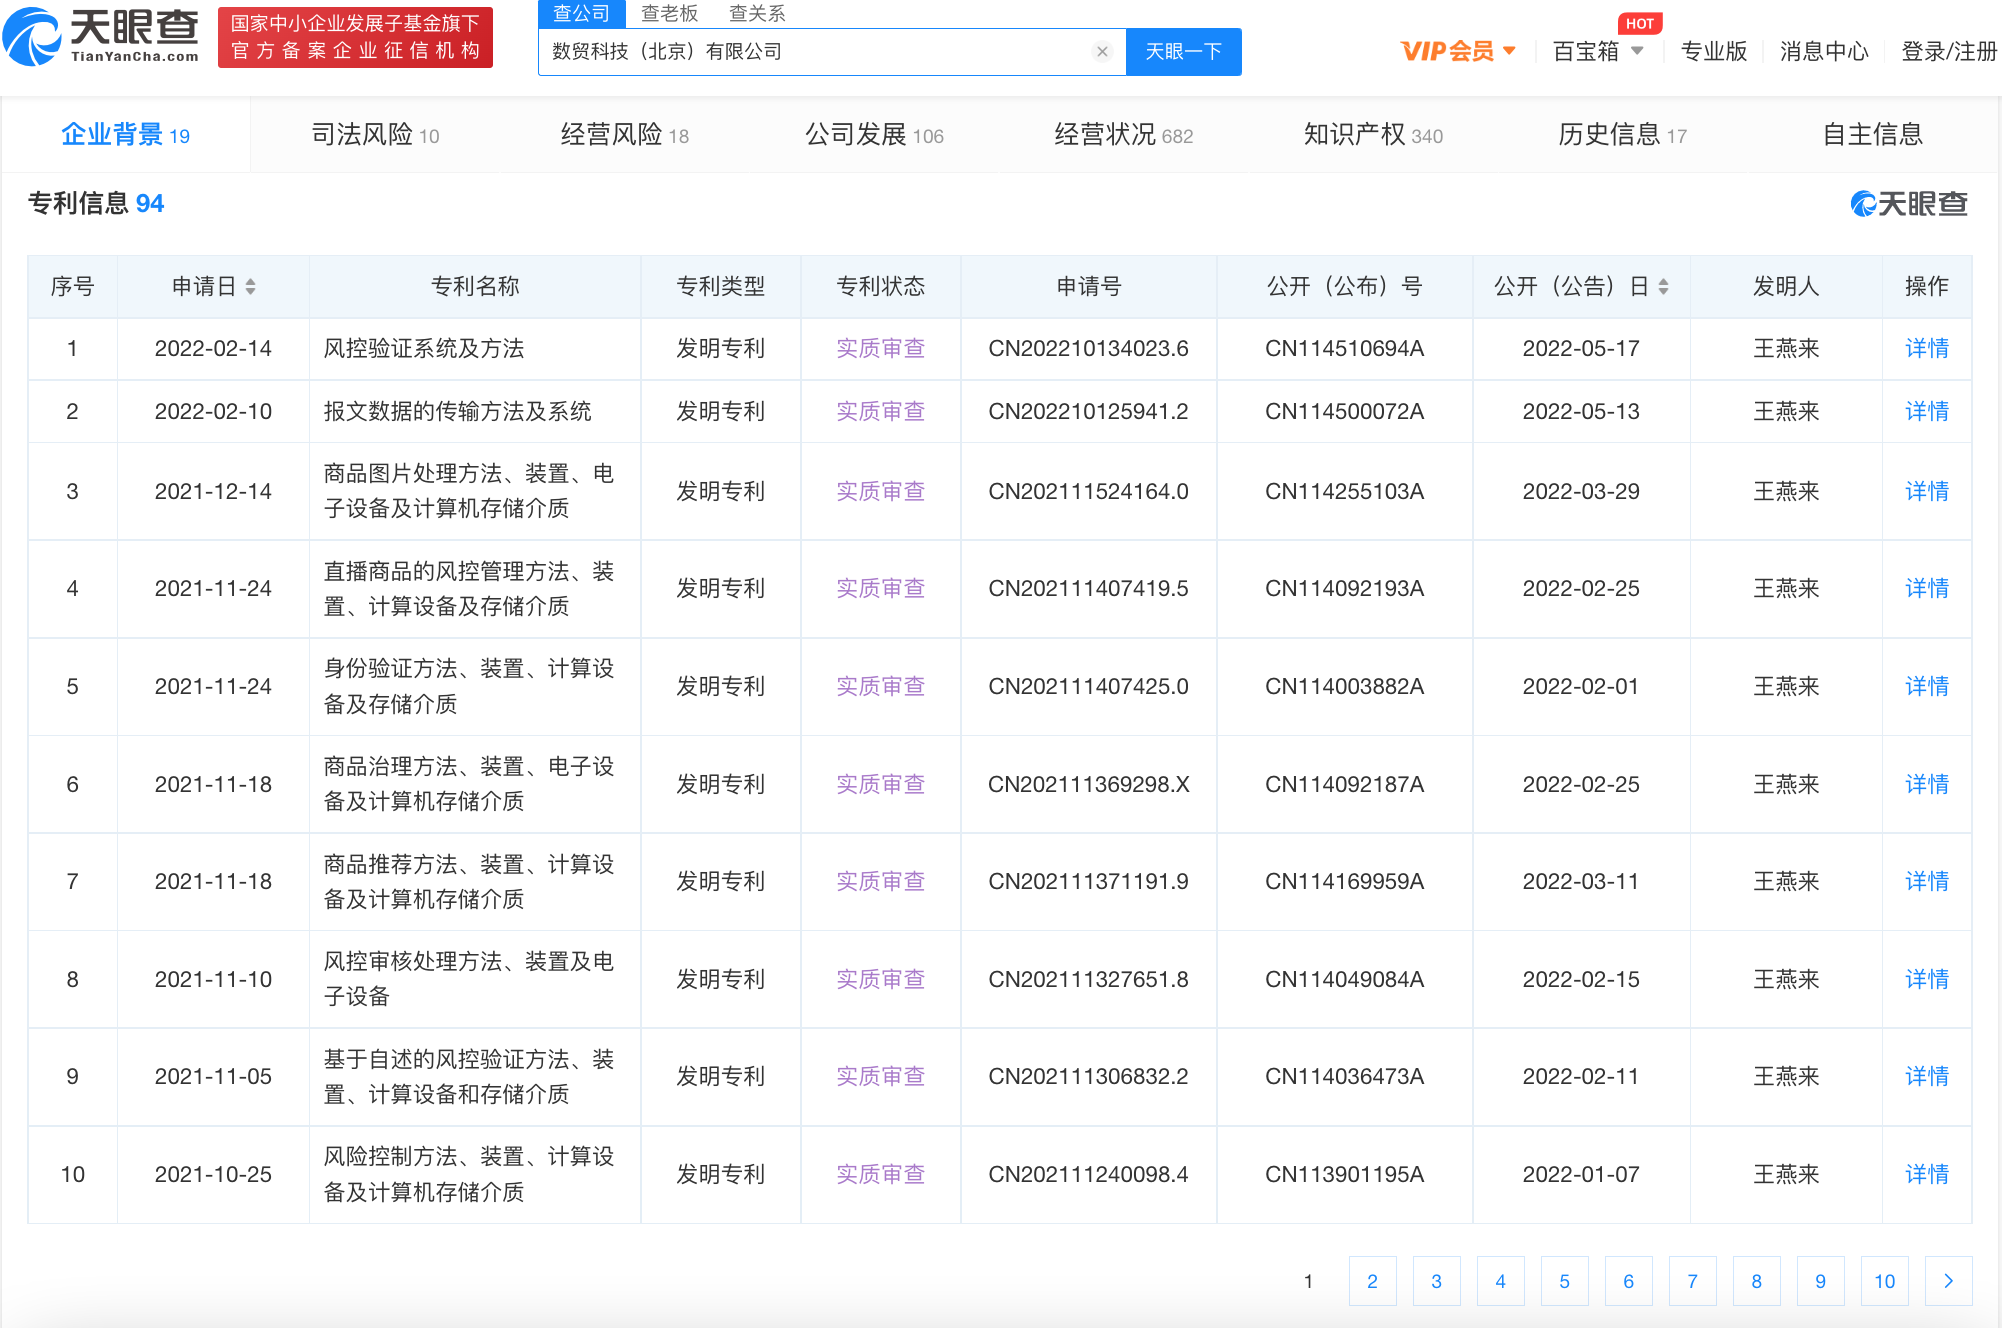Expand the VIP会员 dropdown
This screenshot has height=1328, width=2002.
1458,51
